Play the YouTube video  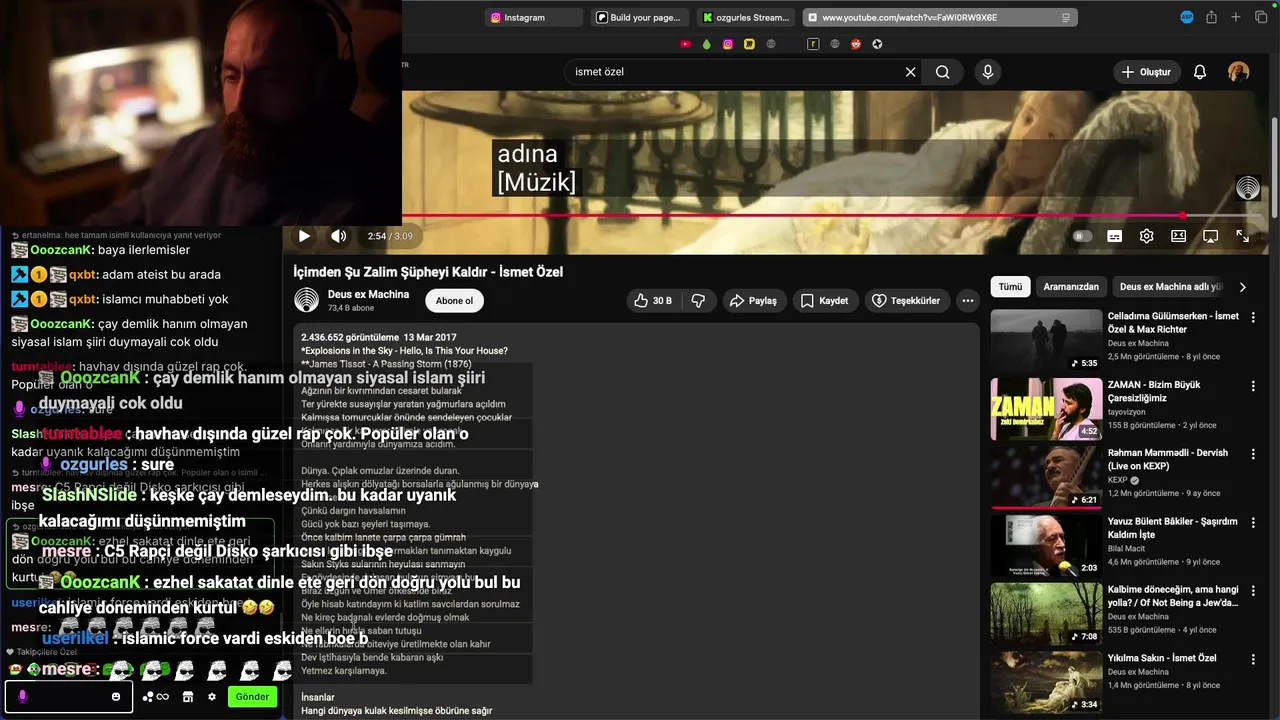coord(304,236)
